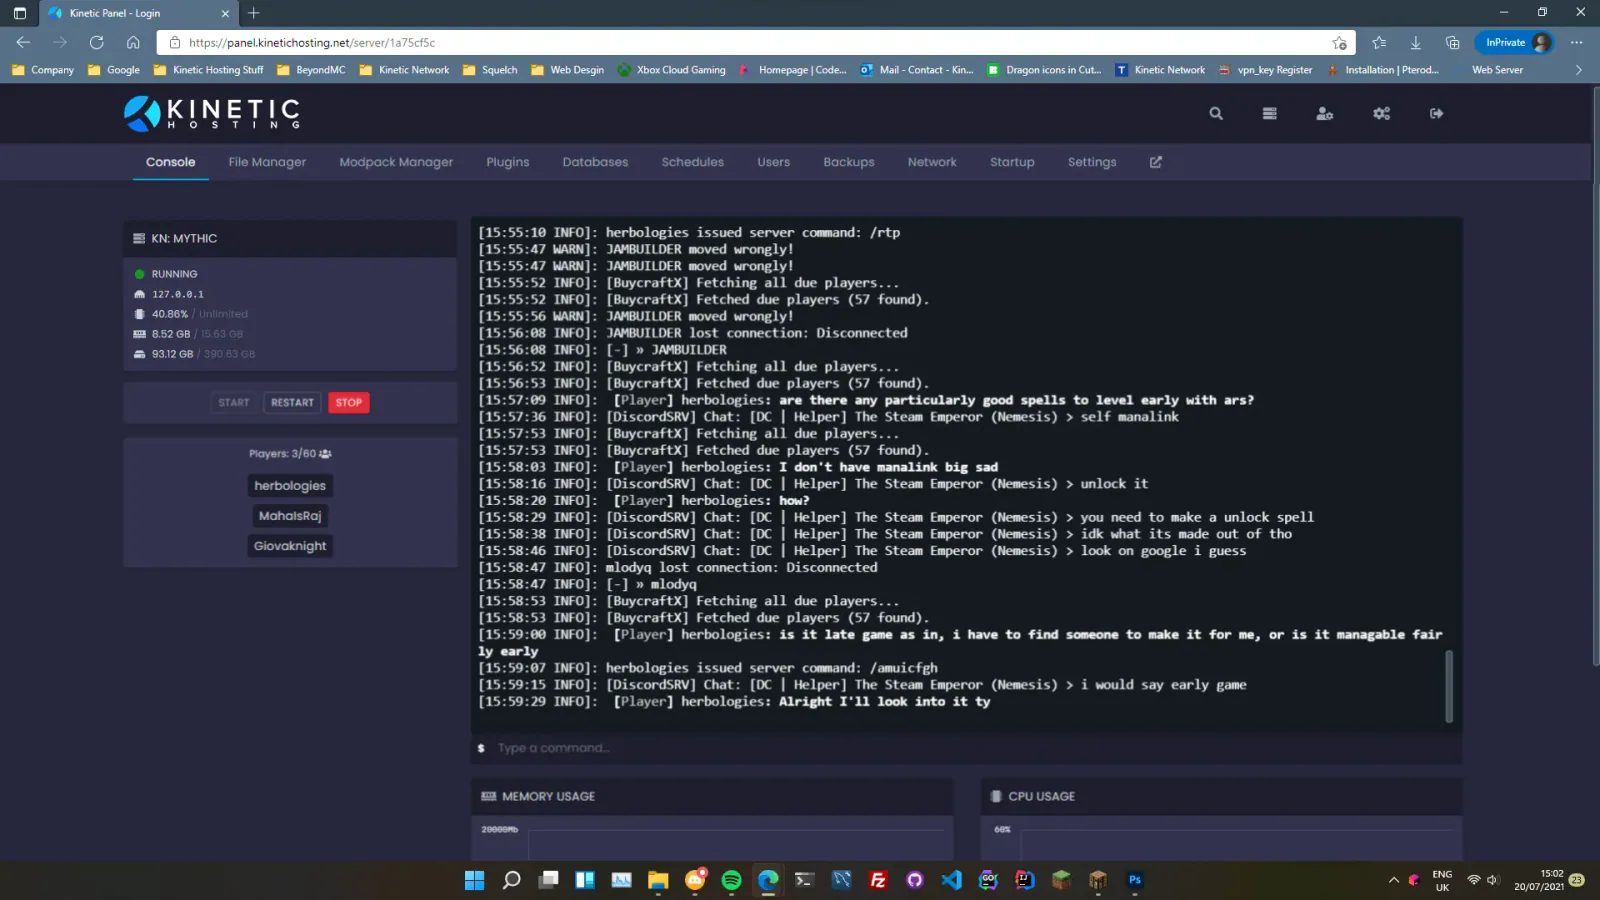Open the Backups tab
The image size is (1600, 900).
[849, 162]
